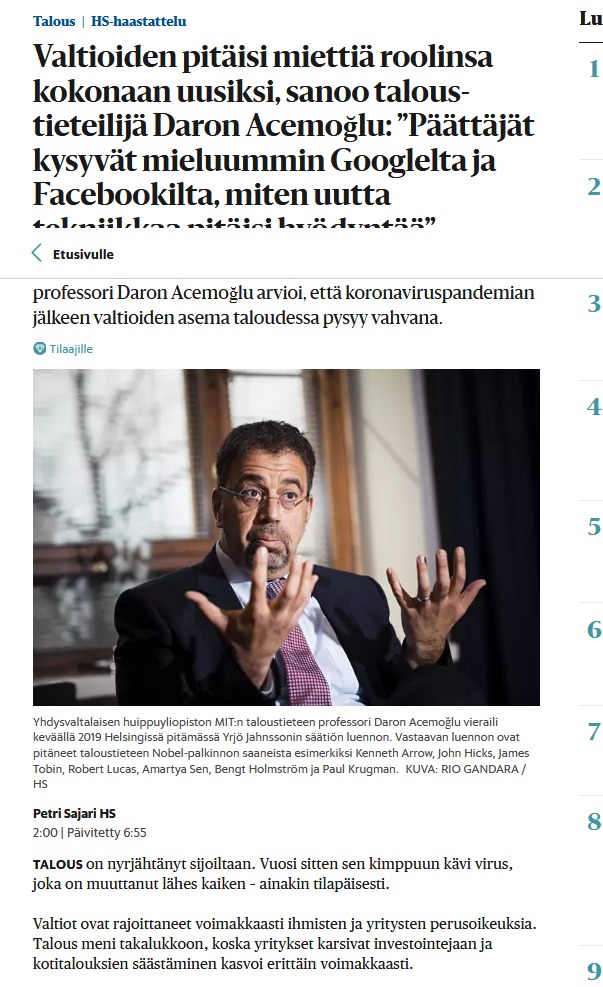Click the article headline about Daron Acemoğlu
603x987 pixels.
[x=284, y=133]
